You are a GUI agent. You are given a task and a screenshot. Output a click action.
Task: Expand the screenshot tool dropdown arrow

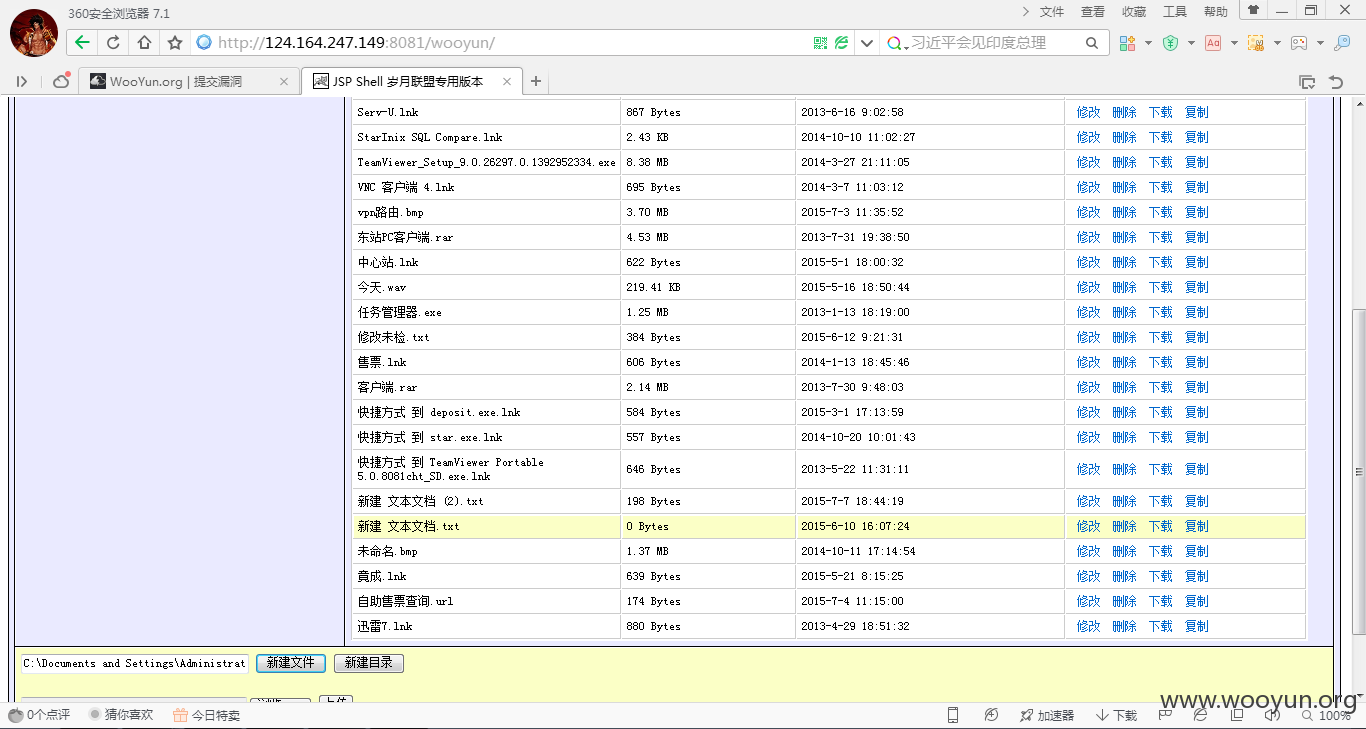click(1277, 43)
